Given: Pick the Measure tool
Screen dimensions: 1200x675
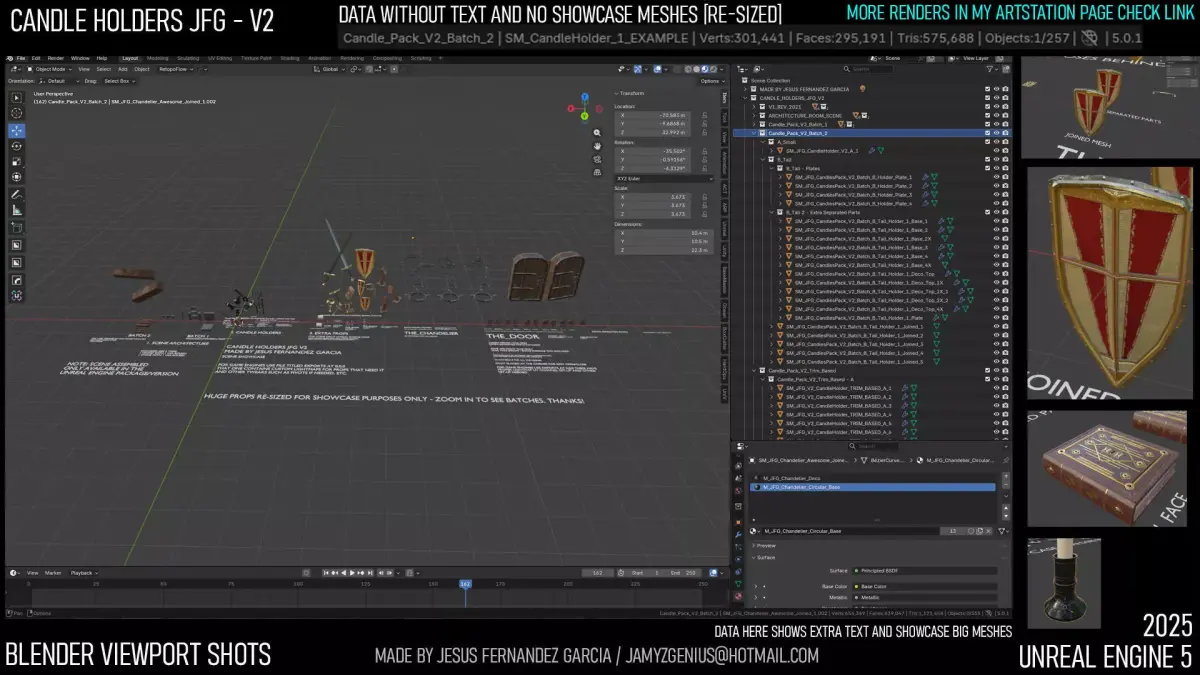Looking at the screenshot, I should [x=16, y=210].
